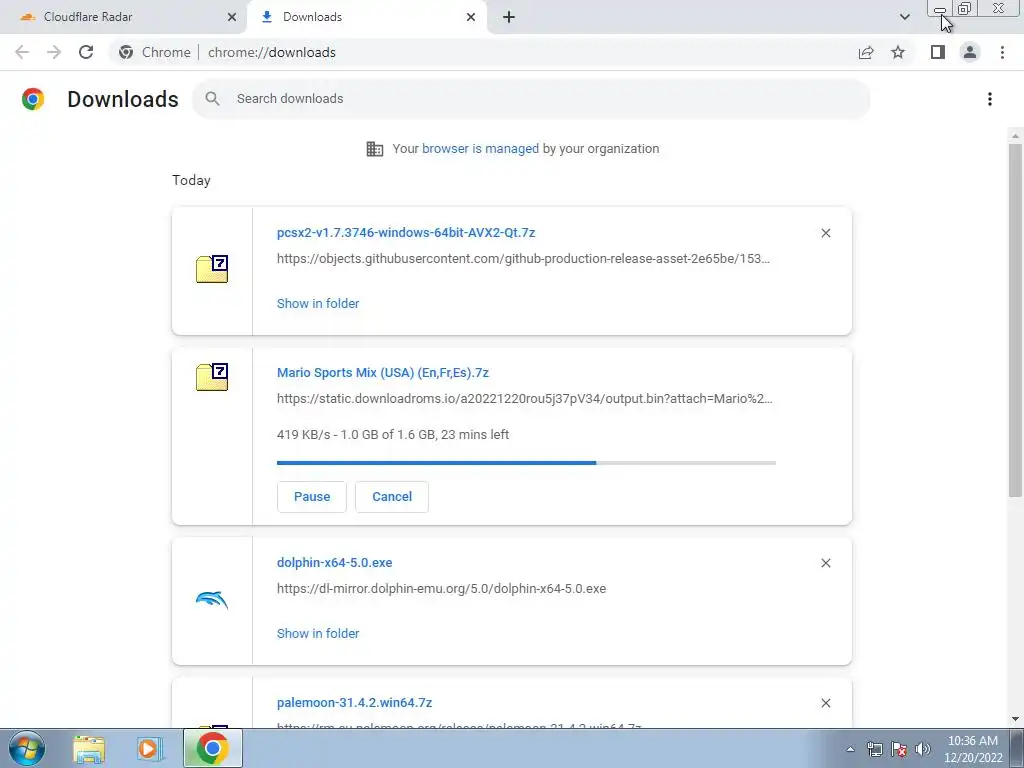The image size is (1024, 768).
Task: Open the Chrome three-dot main menu
Action: tap(1002, 52)
